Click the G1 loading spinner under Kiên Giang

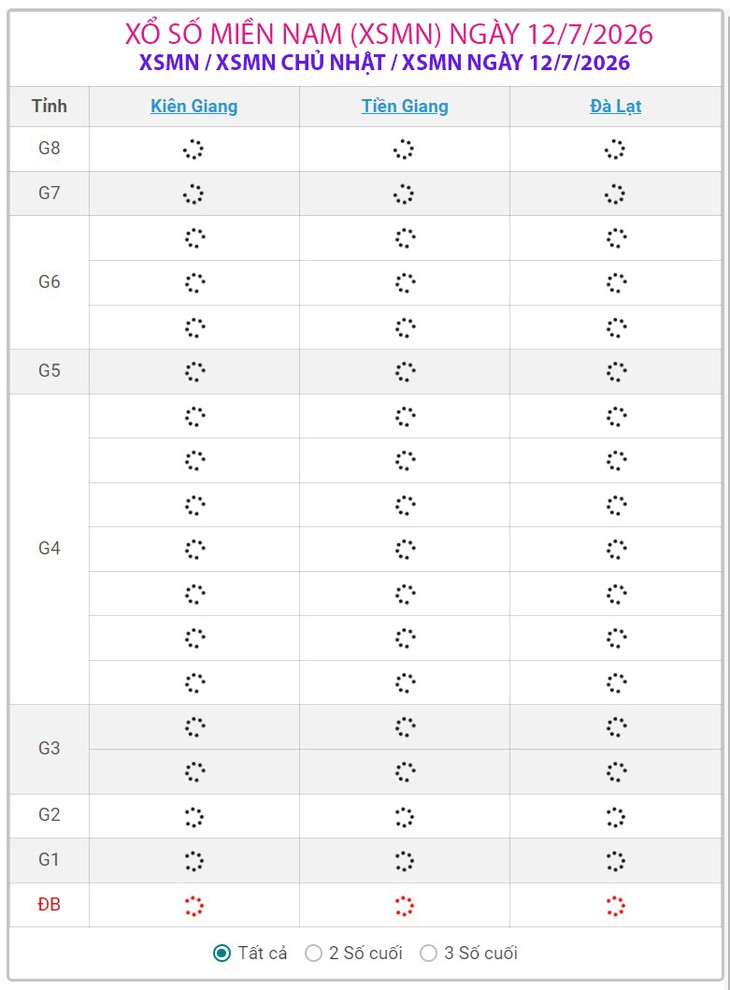(x=194, y=861)
